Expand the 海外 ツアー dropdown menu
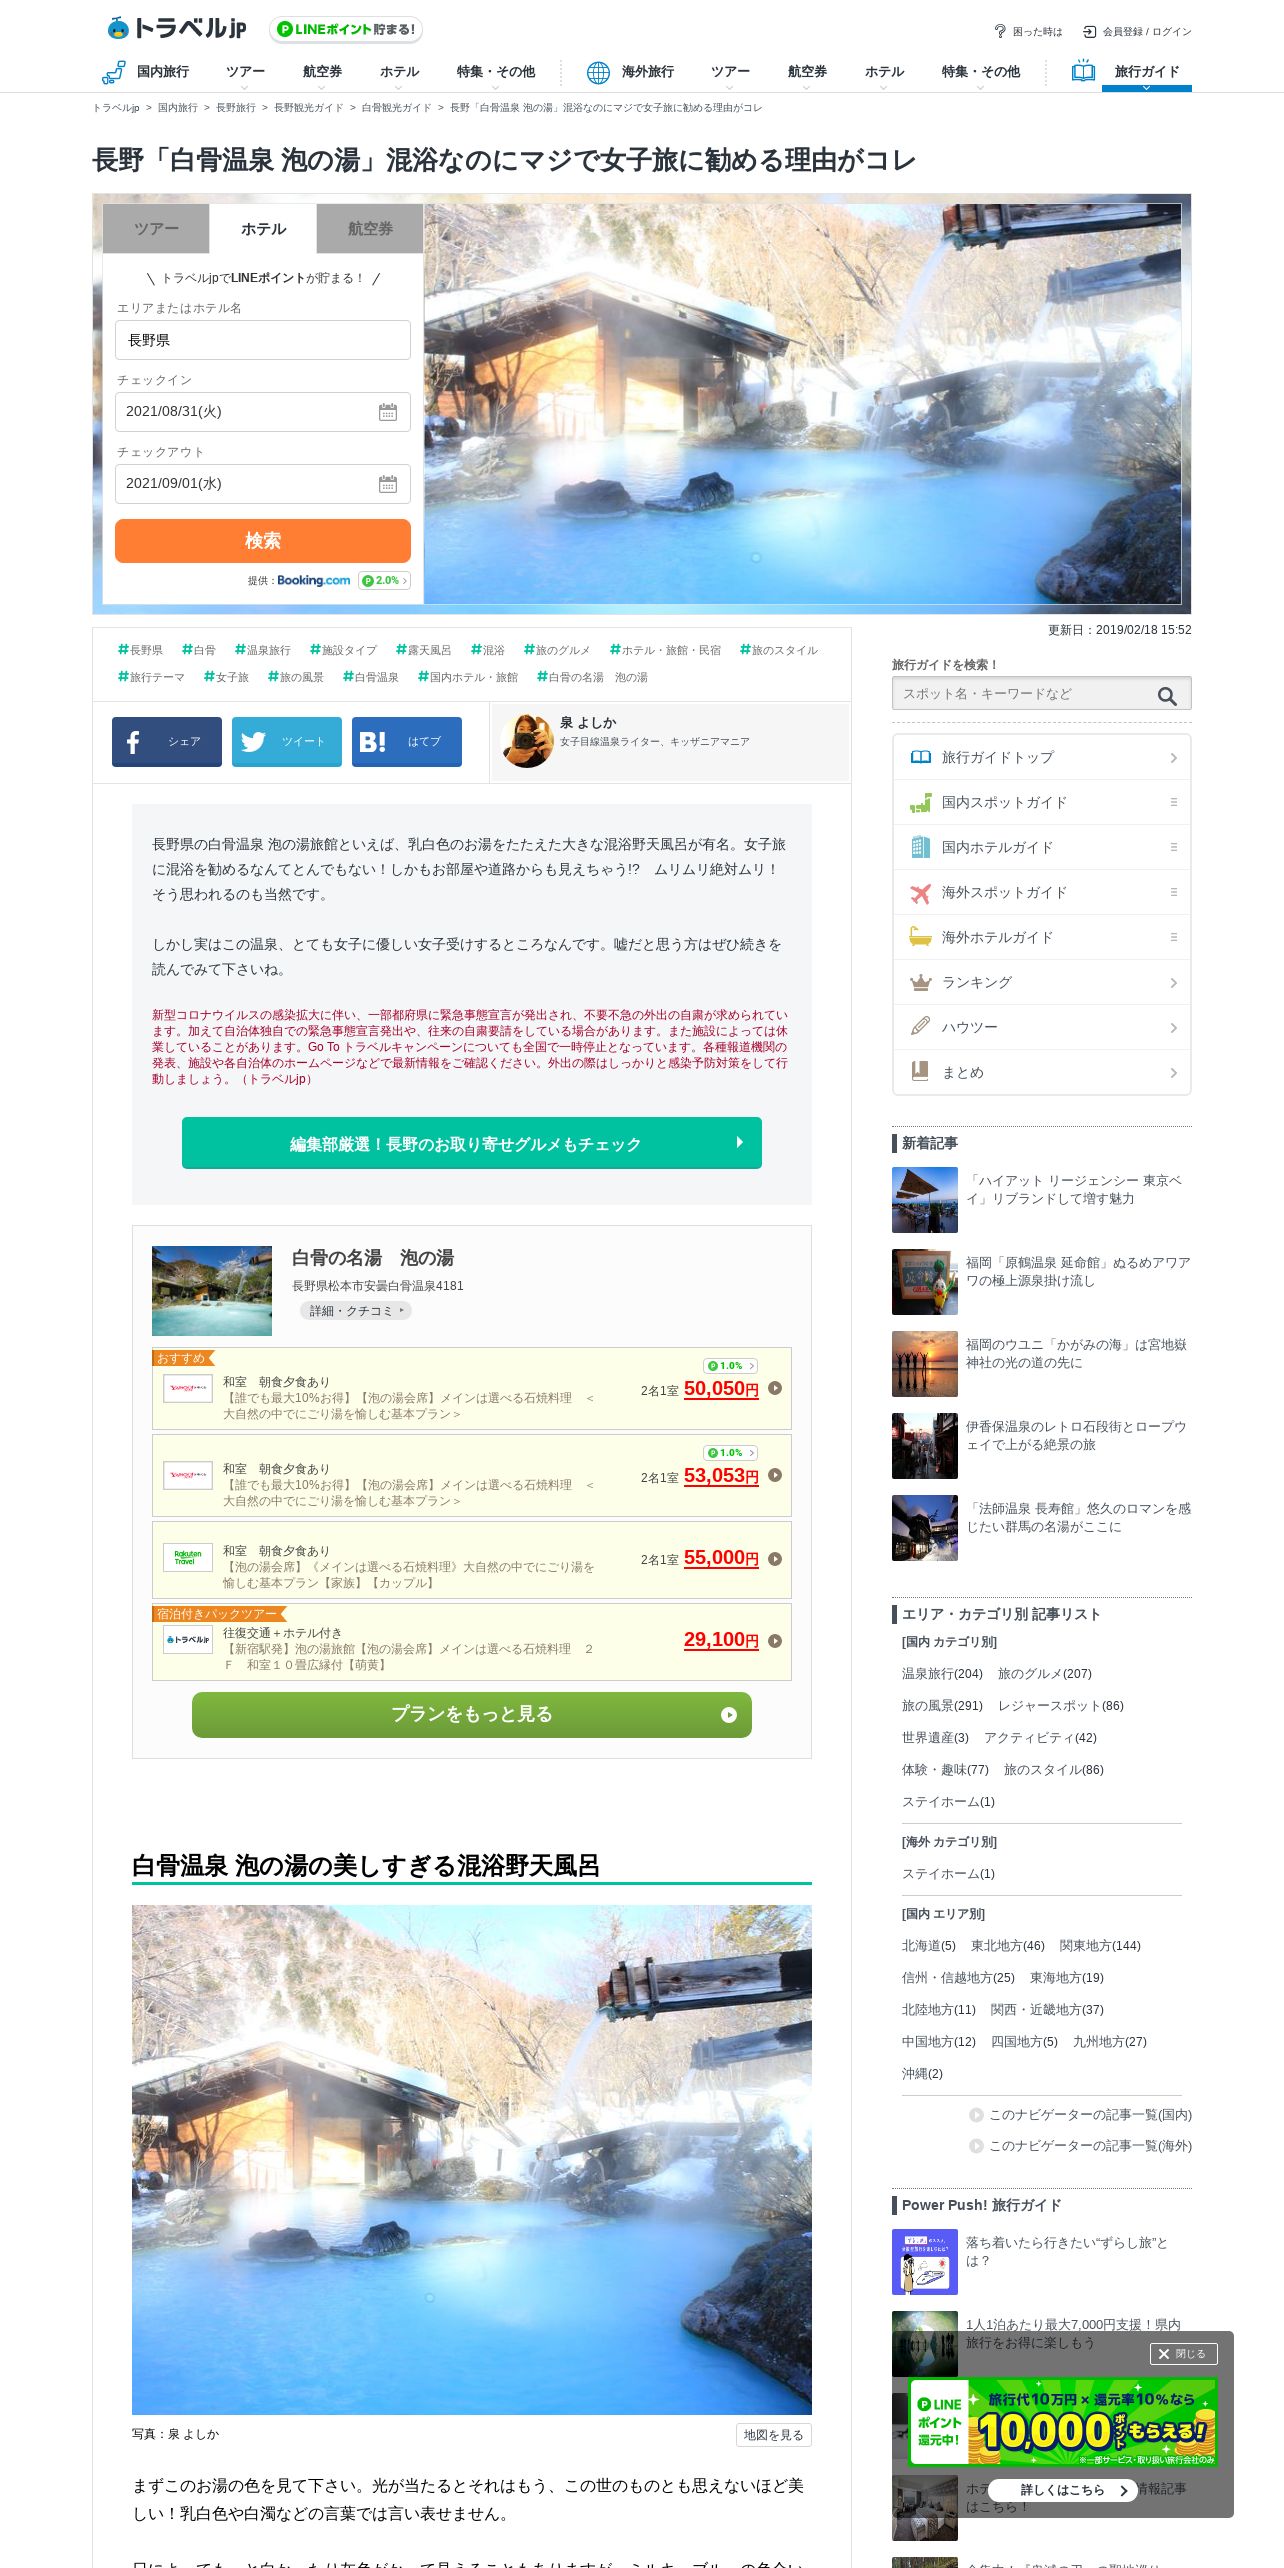 point(730,74)
